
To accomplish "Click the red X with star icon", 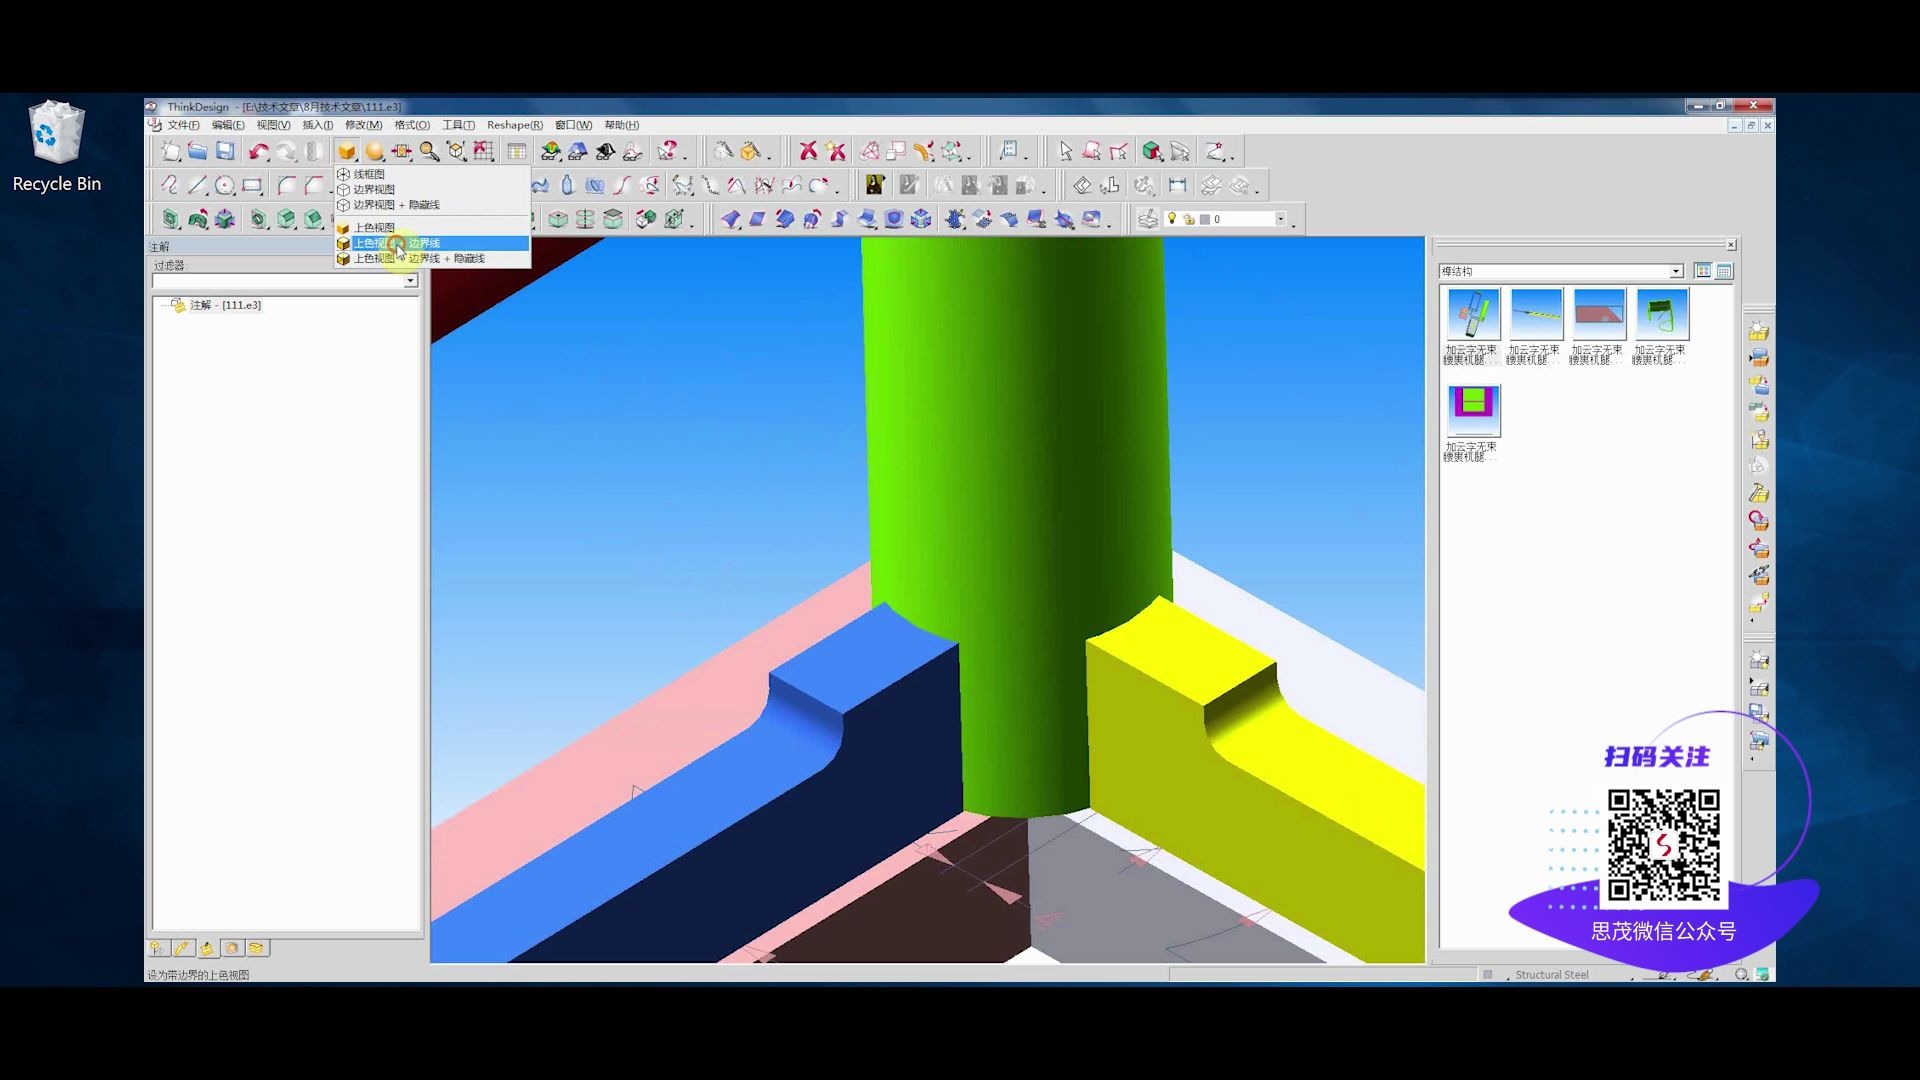I will [x=836, y=151].
